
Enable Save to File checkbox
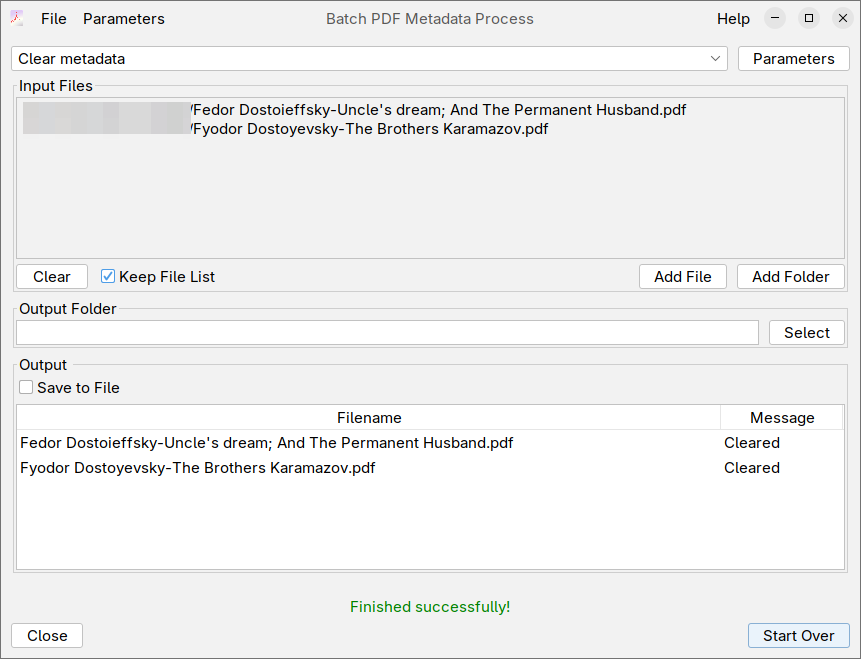26,388
